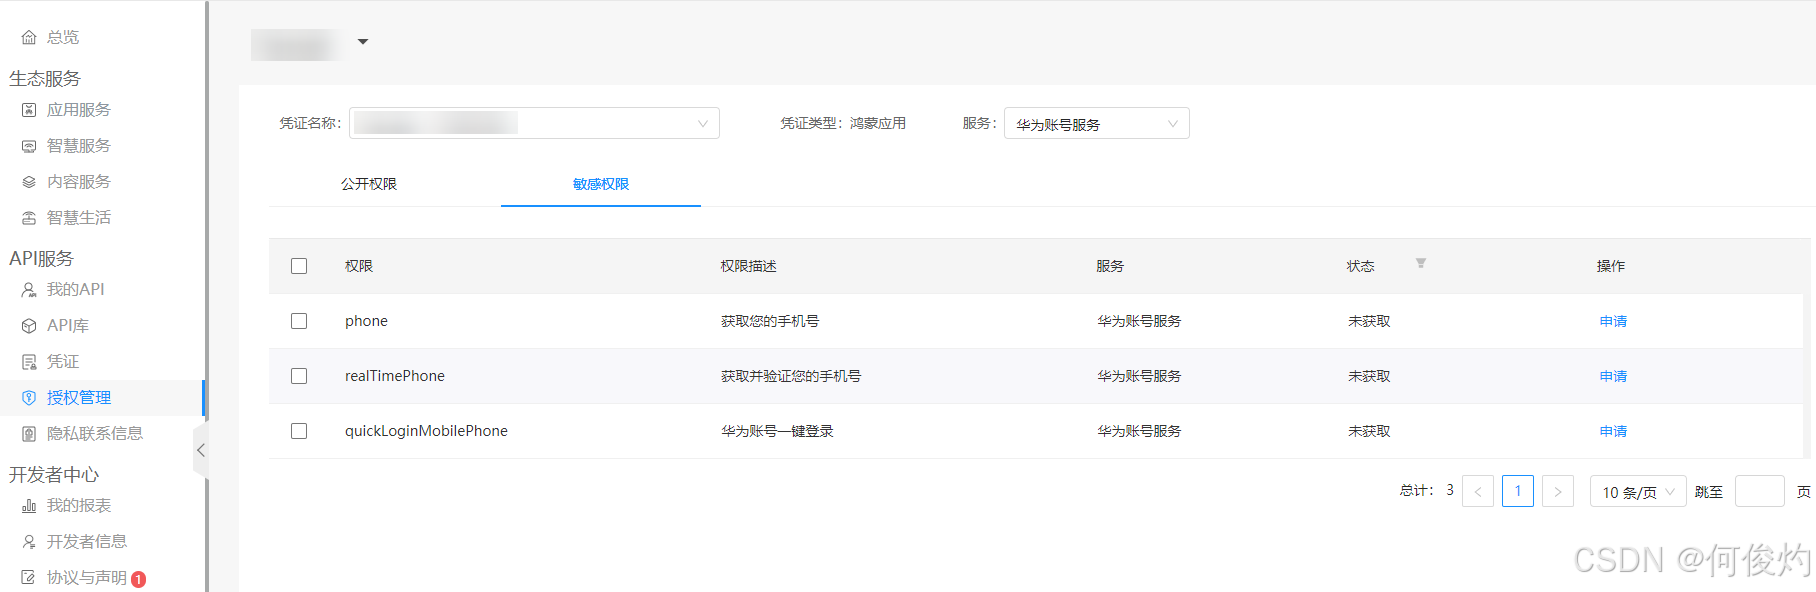
Task: Click the 协议与声明 edit icon
Action: [x=29, y=578]
